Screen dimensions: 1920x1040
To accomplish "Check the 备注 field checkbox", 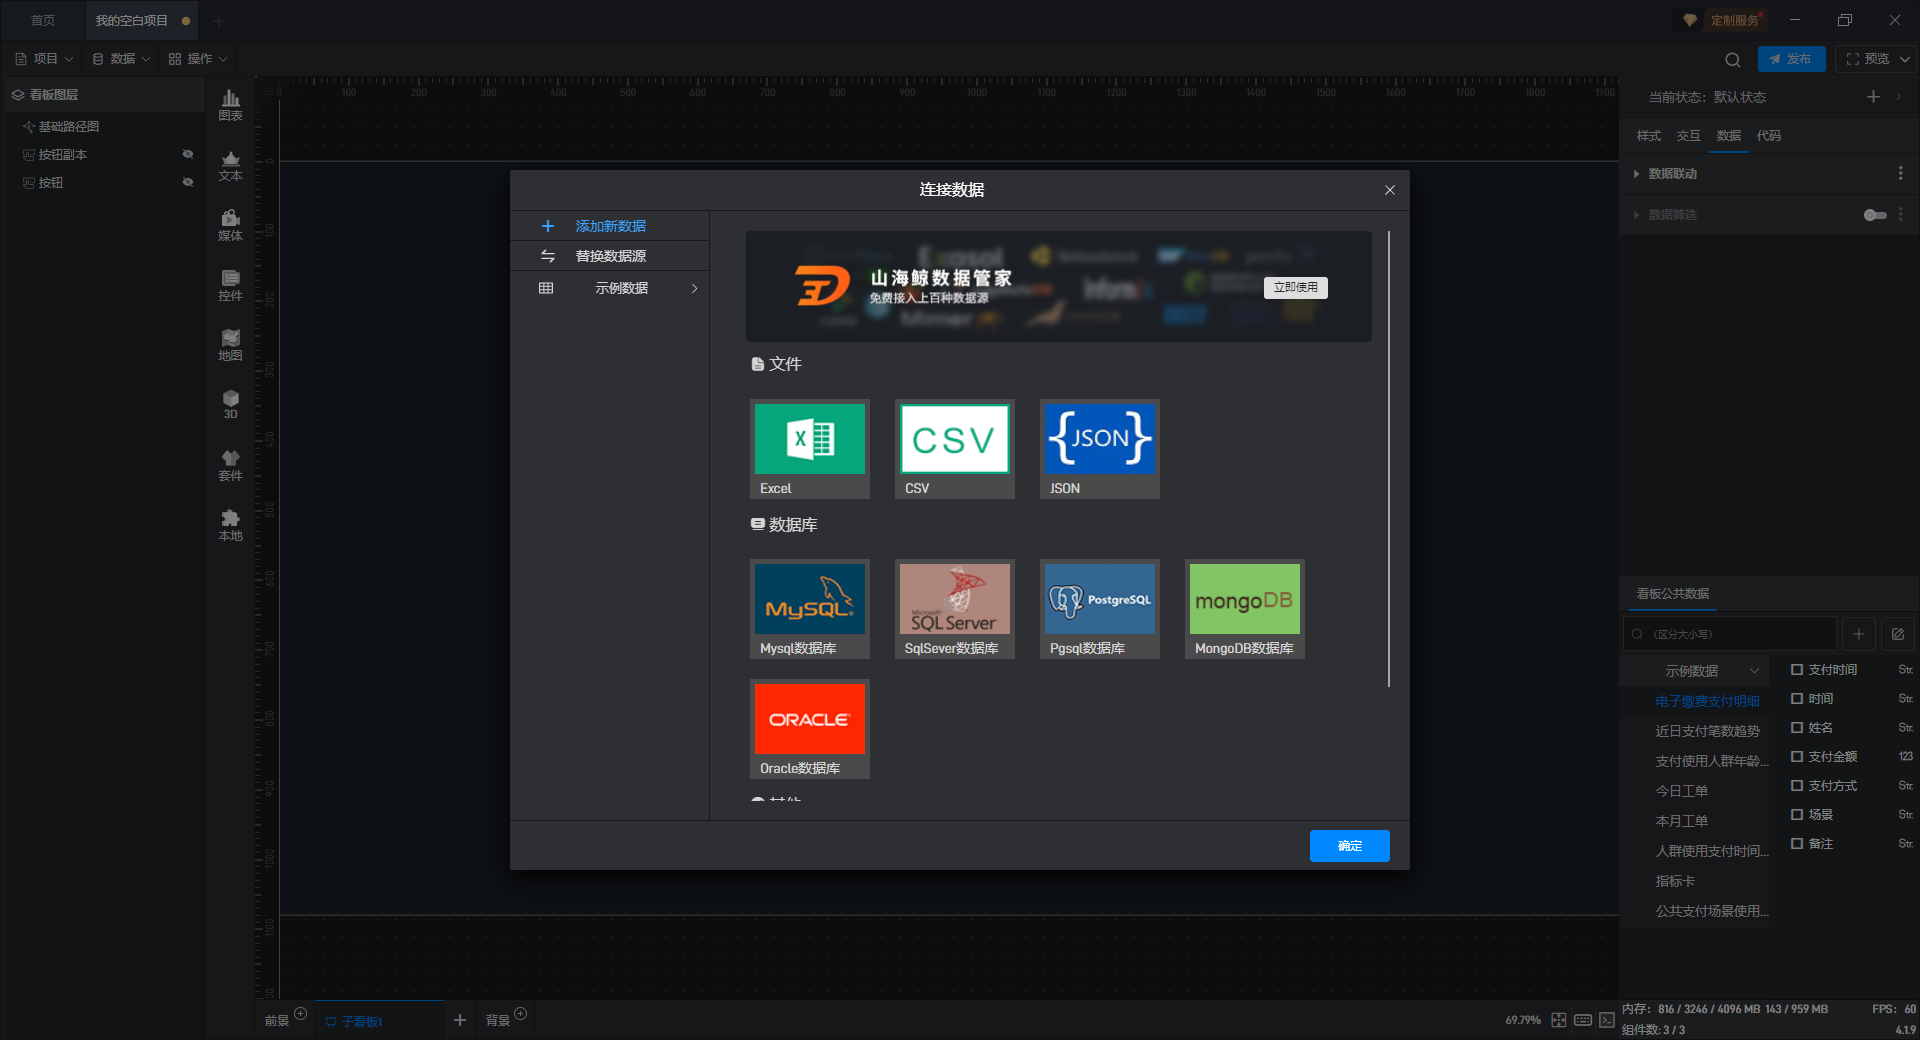I will 1797,844.
